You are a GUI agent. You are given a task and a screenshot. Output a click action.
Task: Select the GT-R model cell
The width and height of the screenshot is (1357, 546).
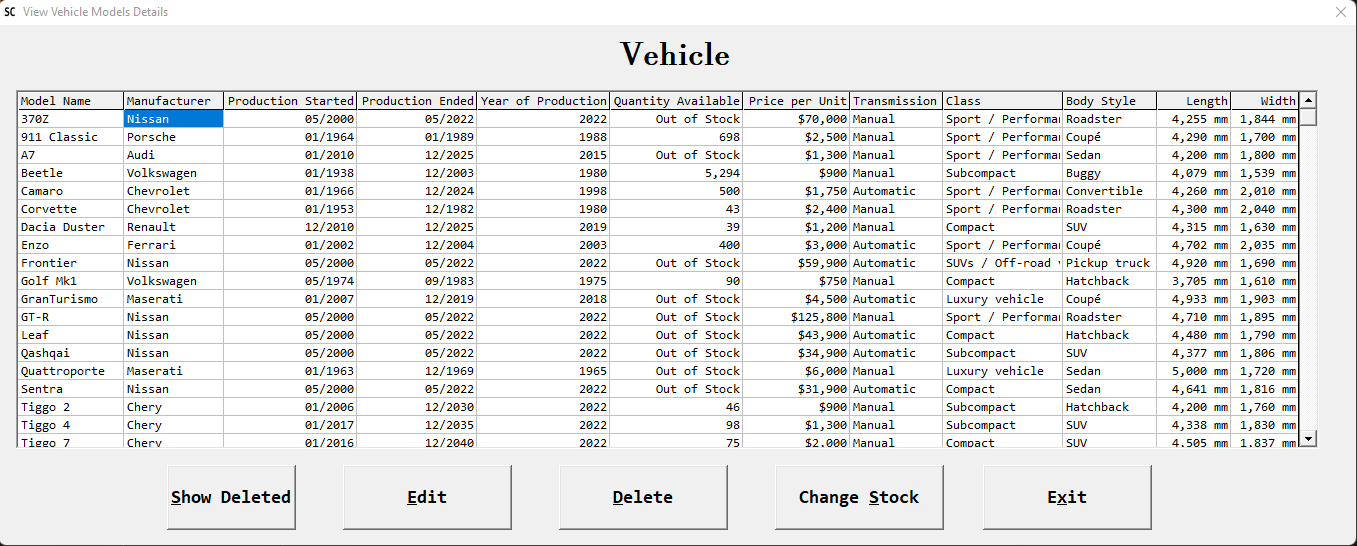[x=71, y=317]
